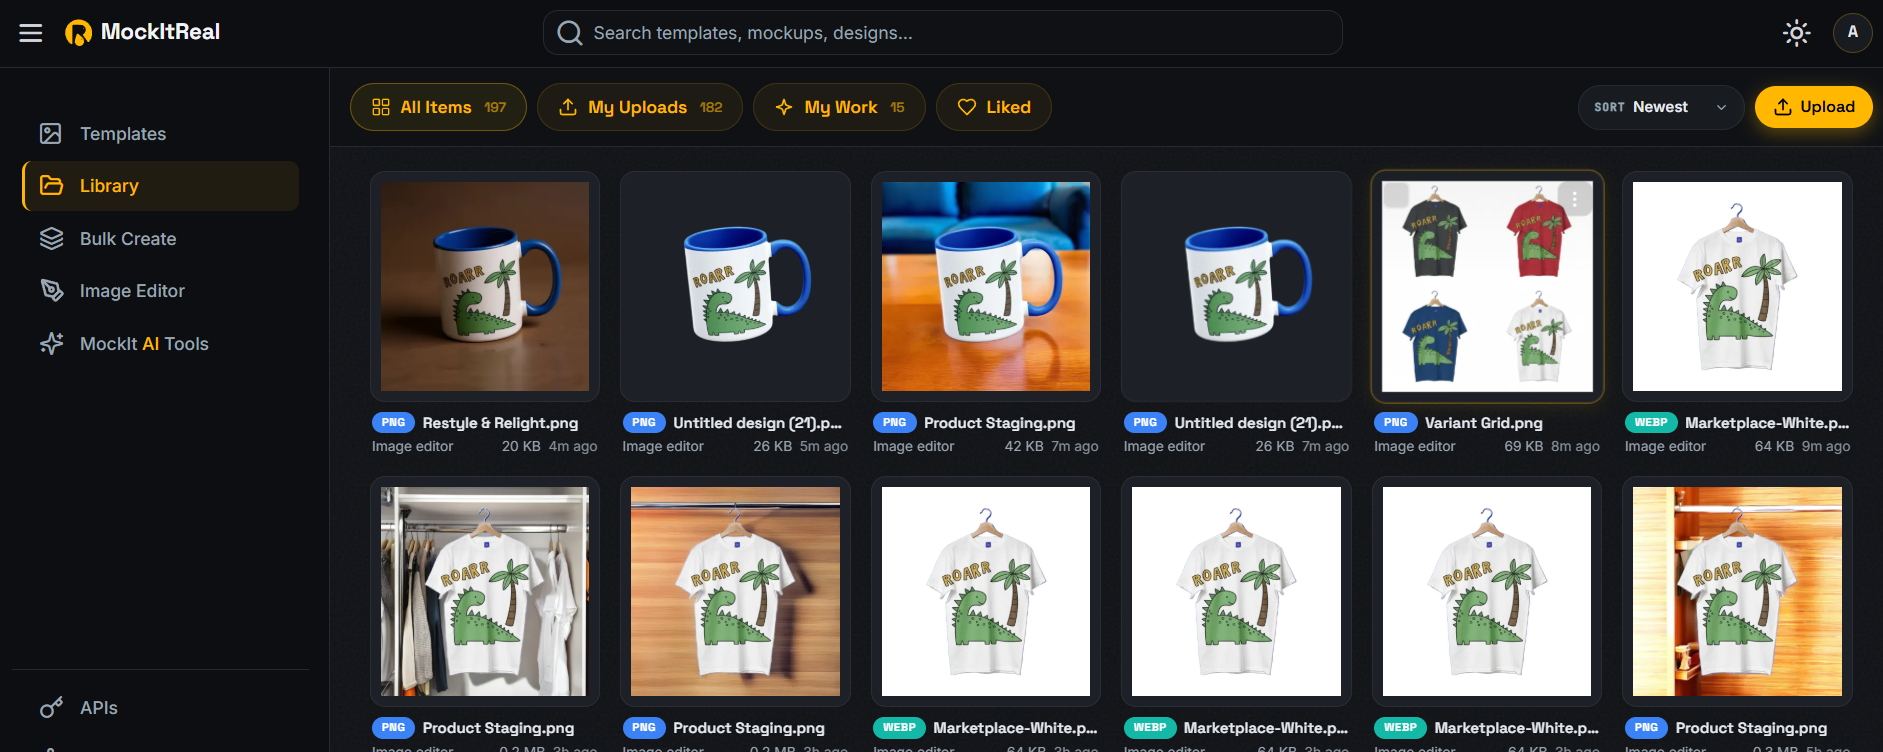This screenshot has width=1883, height=752.
Task: Click Product Staging.png name with 42 KB
Action: coord(999,423)
